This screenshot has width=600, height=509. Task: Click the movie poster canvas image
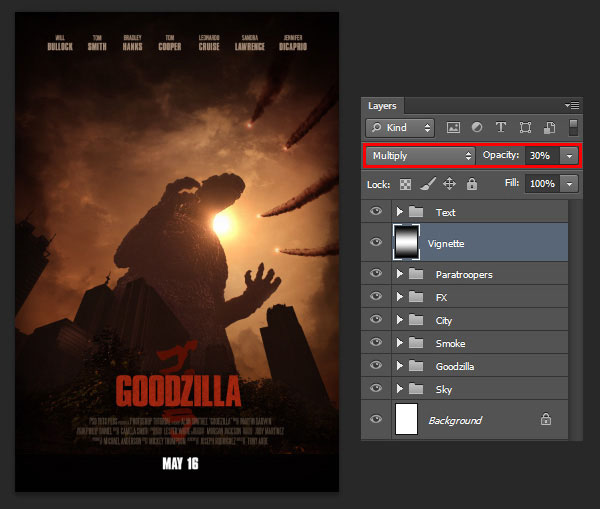(x=177, y=252)
